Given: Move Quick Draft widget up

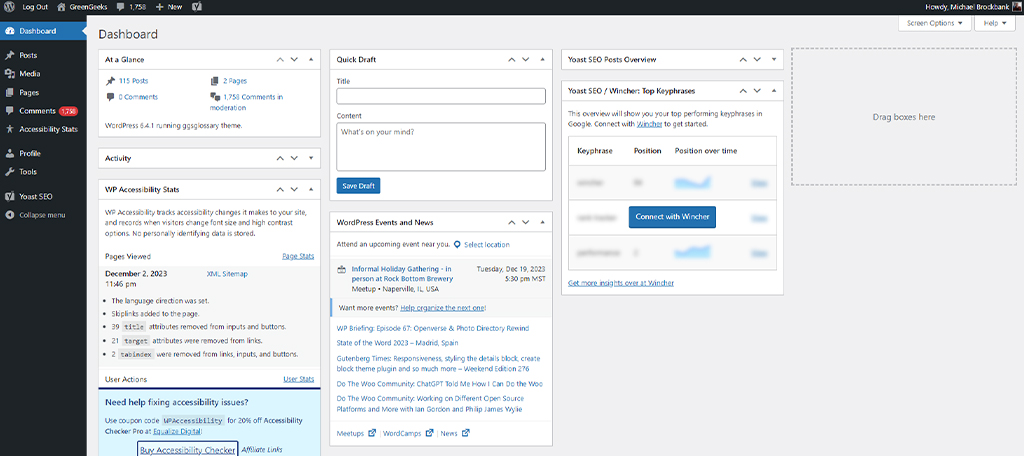Looking at the screenshot, I should pyautogui.click(x=512, y=59).
